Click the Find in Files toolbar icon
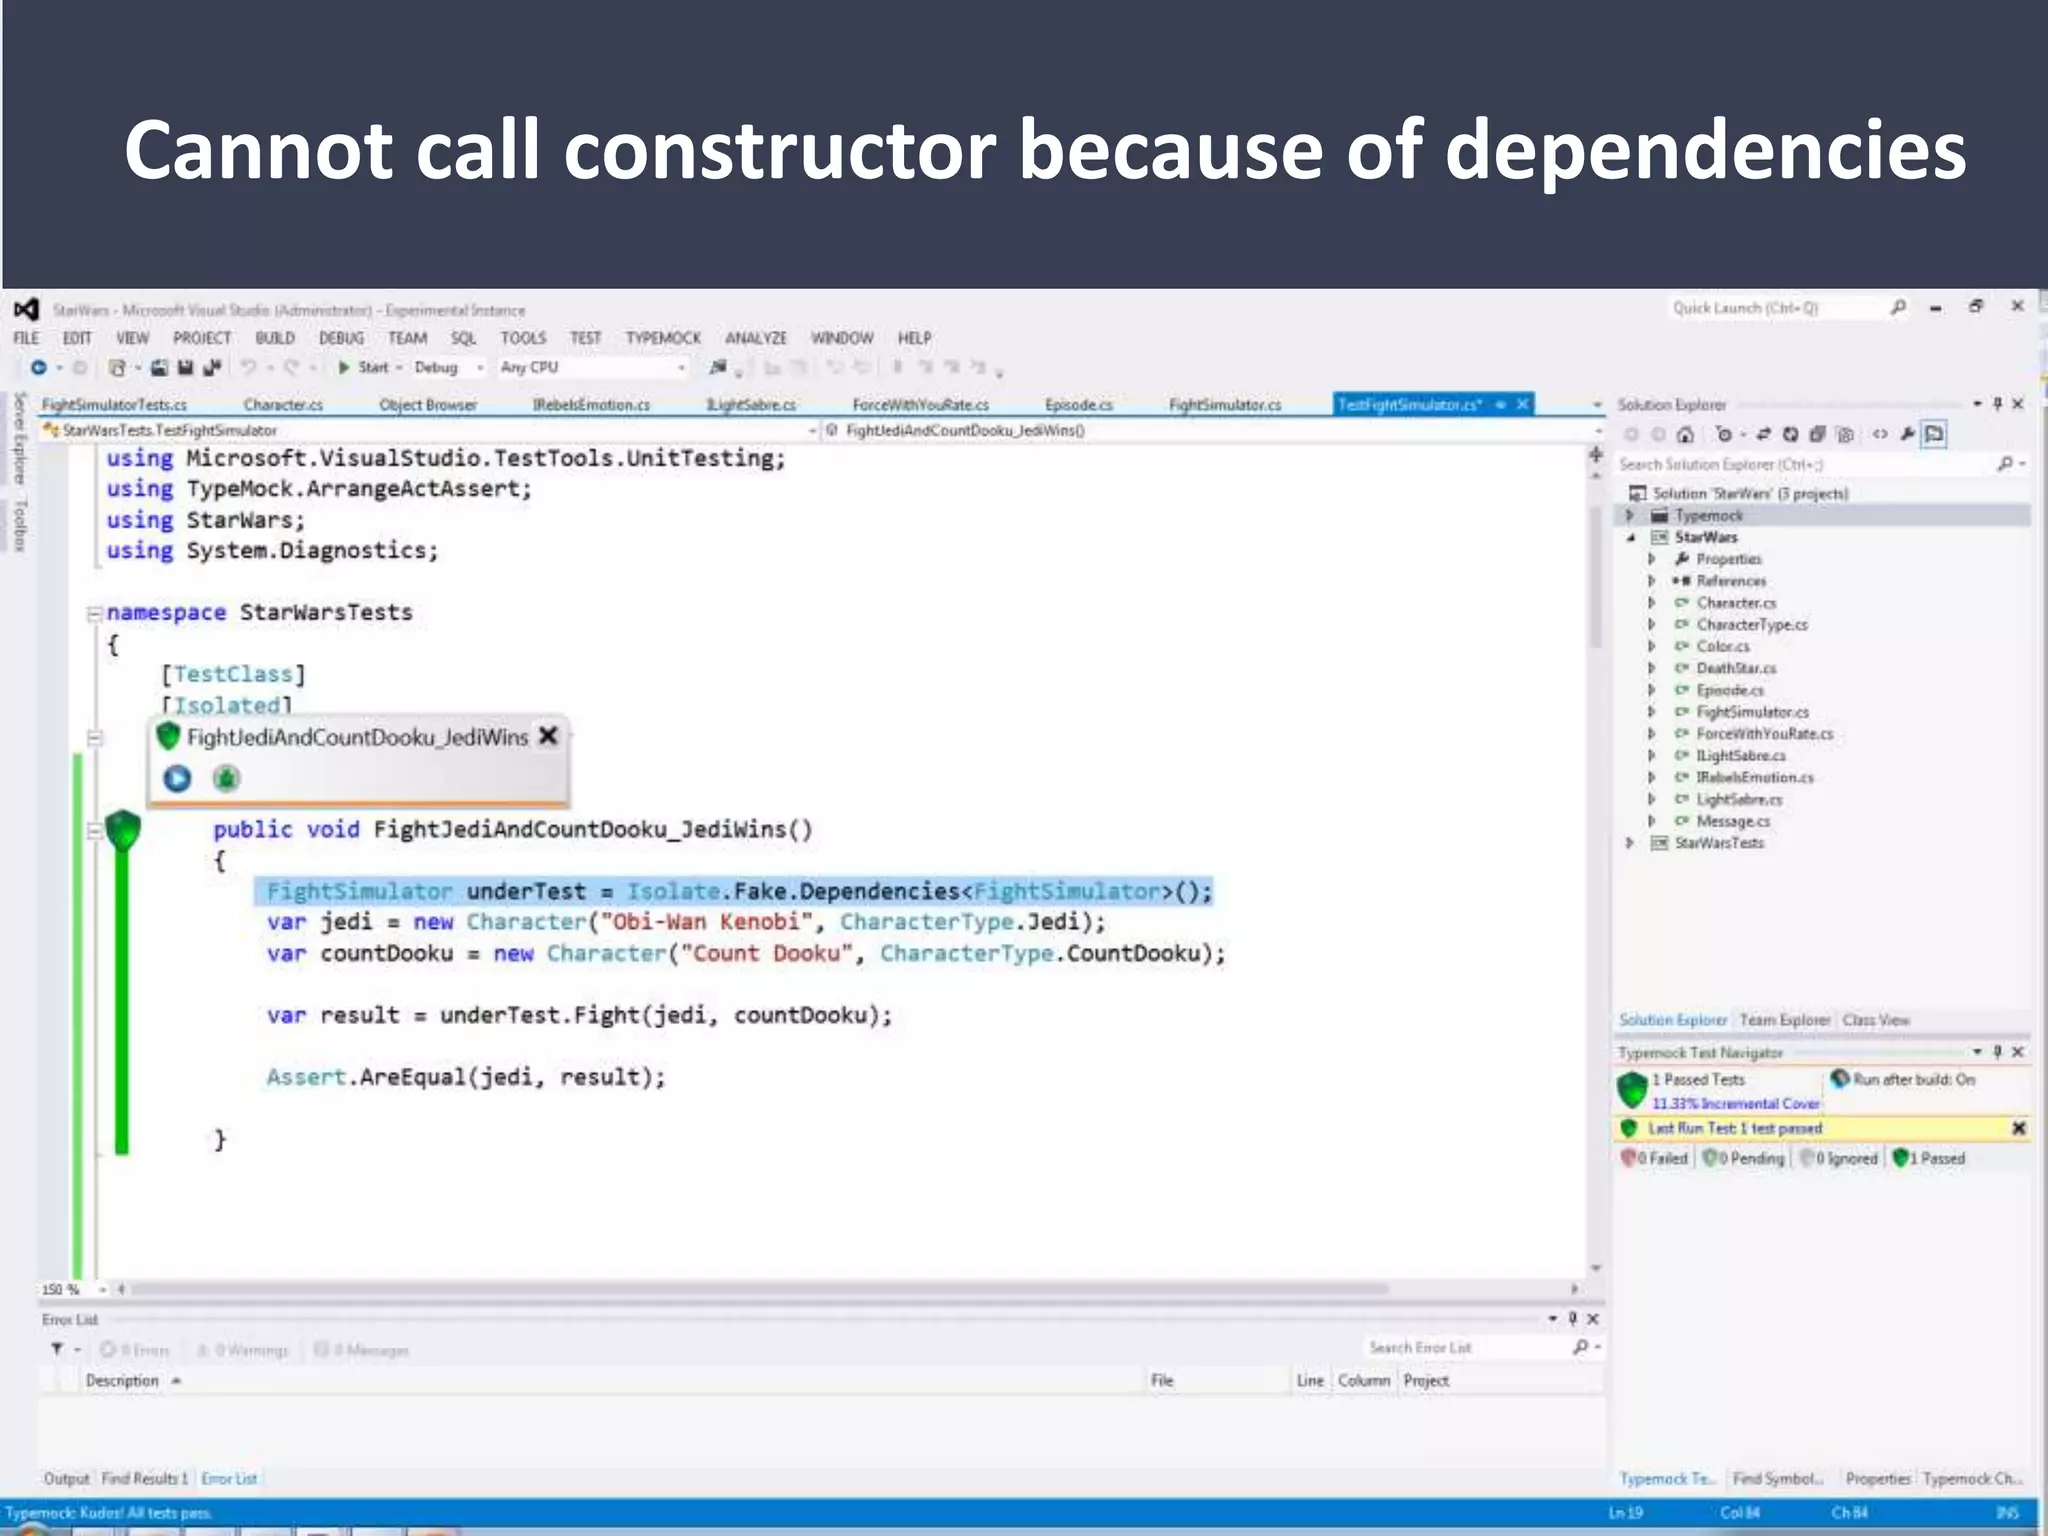This screenshot has width=2048, height=1536. (718, 367)
